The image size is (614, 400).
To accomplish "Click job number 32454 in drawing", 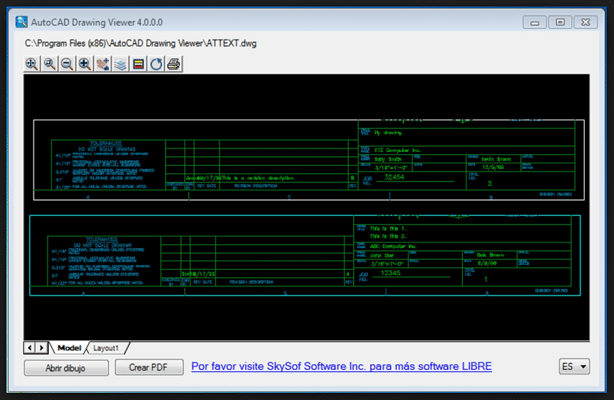I will (x=394, y=177).
